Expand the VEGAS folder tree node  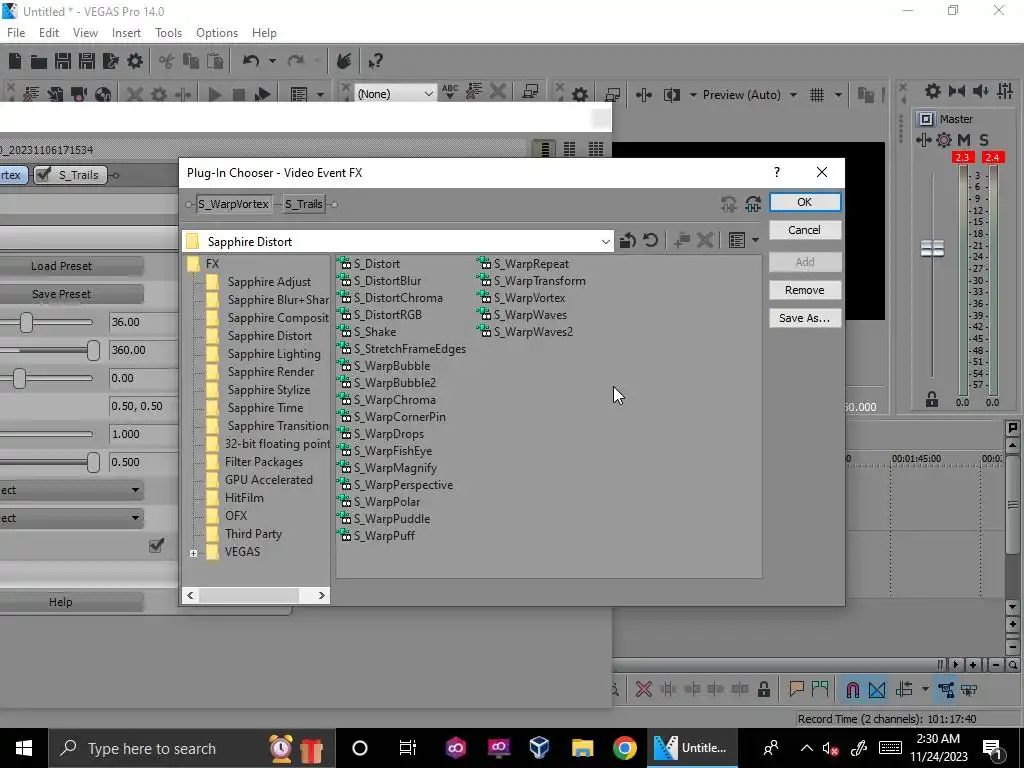click(193, 553)
